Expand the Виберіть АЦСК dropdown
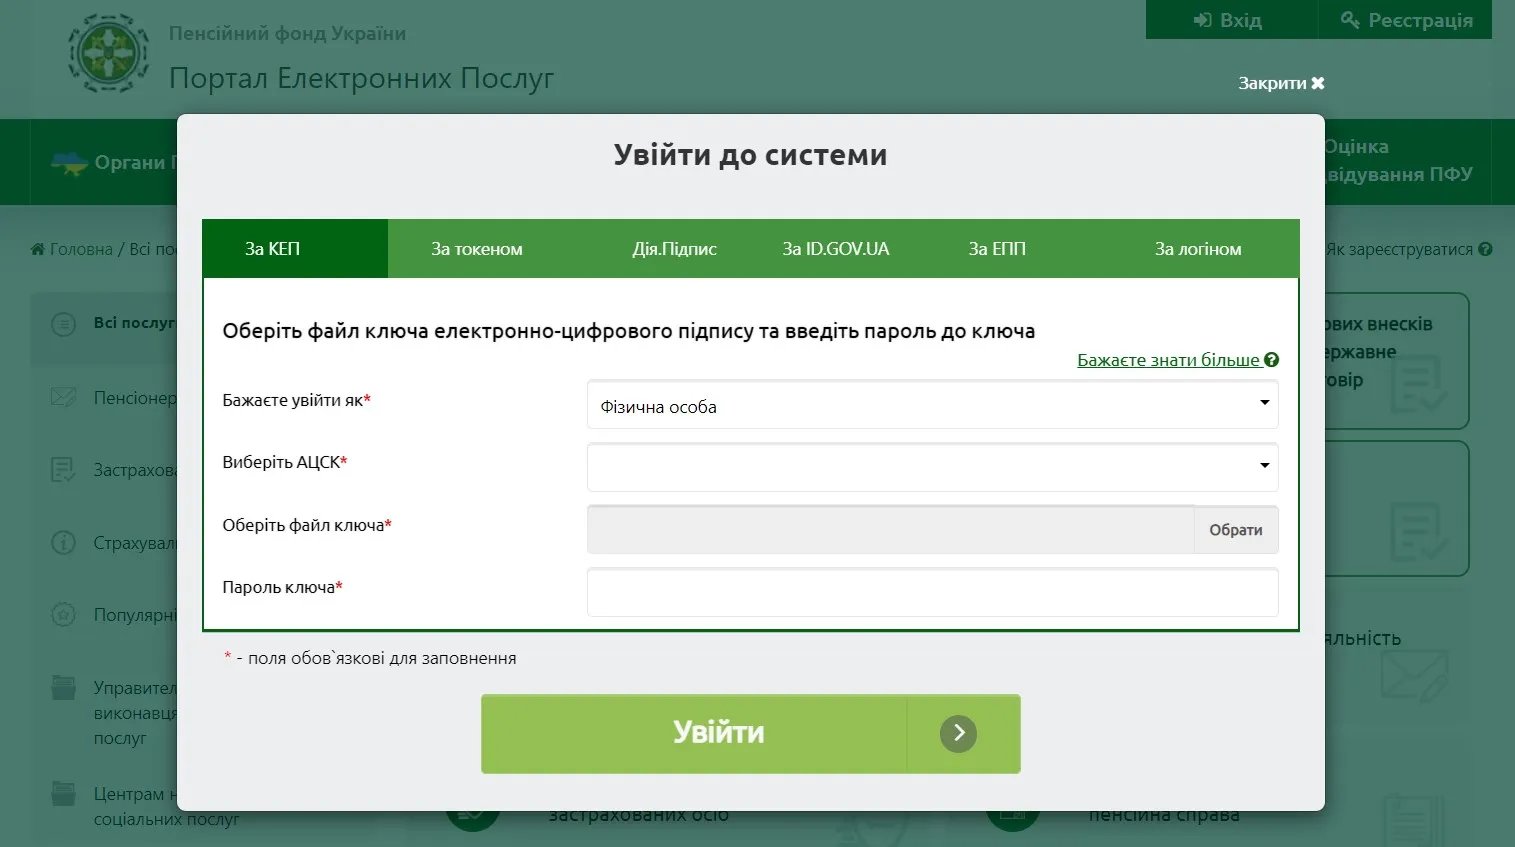The height and width of the screenshot is (847, 1515). 932,467
